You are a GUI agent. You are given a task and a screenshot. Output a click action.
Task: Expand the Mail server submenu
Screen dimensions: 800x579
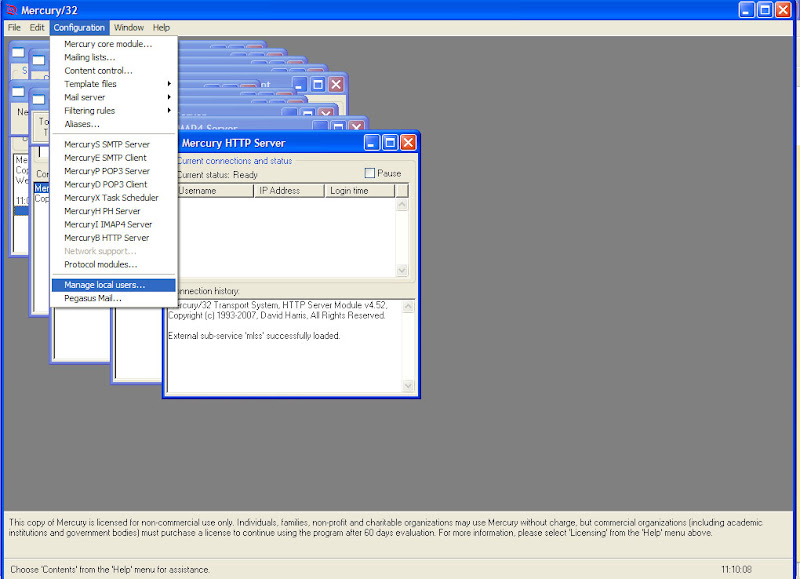tap(113, 97)
